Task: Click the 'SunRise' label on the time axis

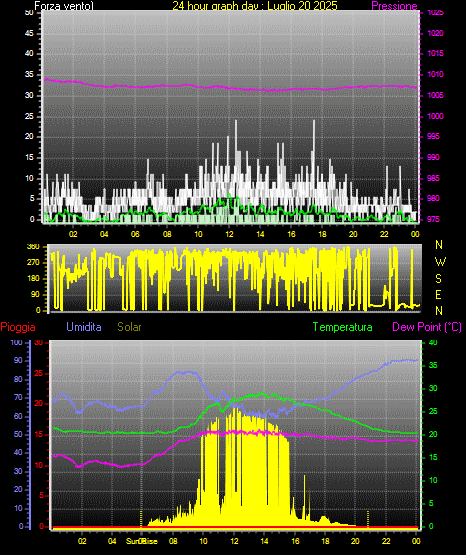Action: coord(142,541)
